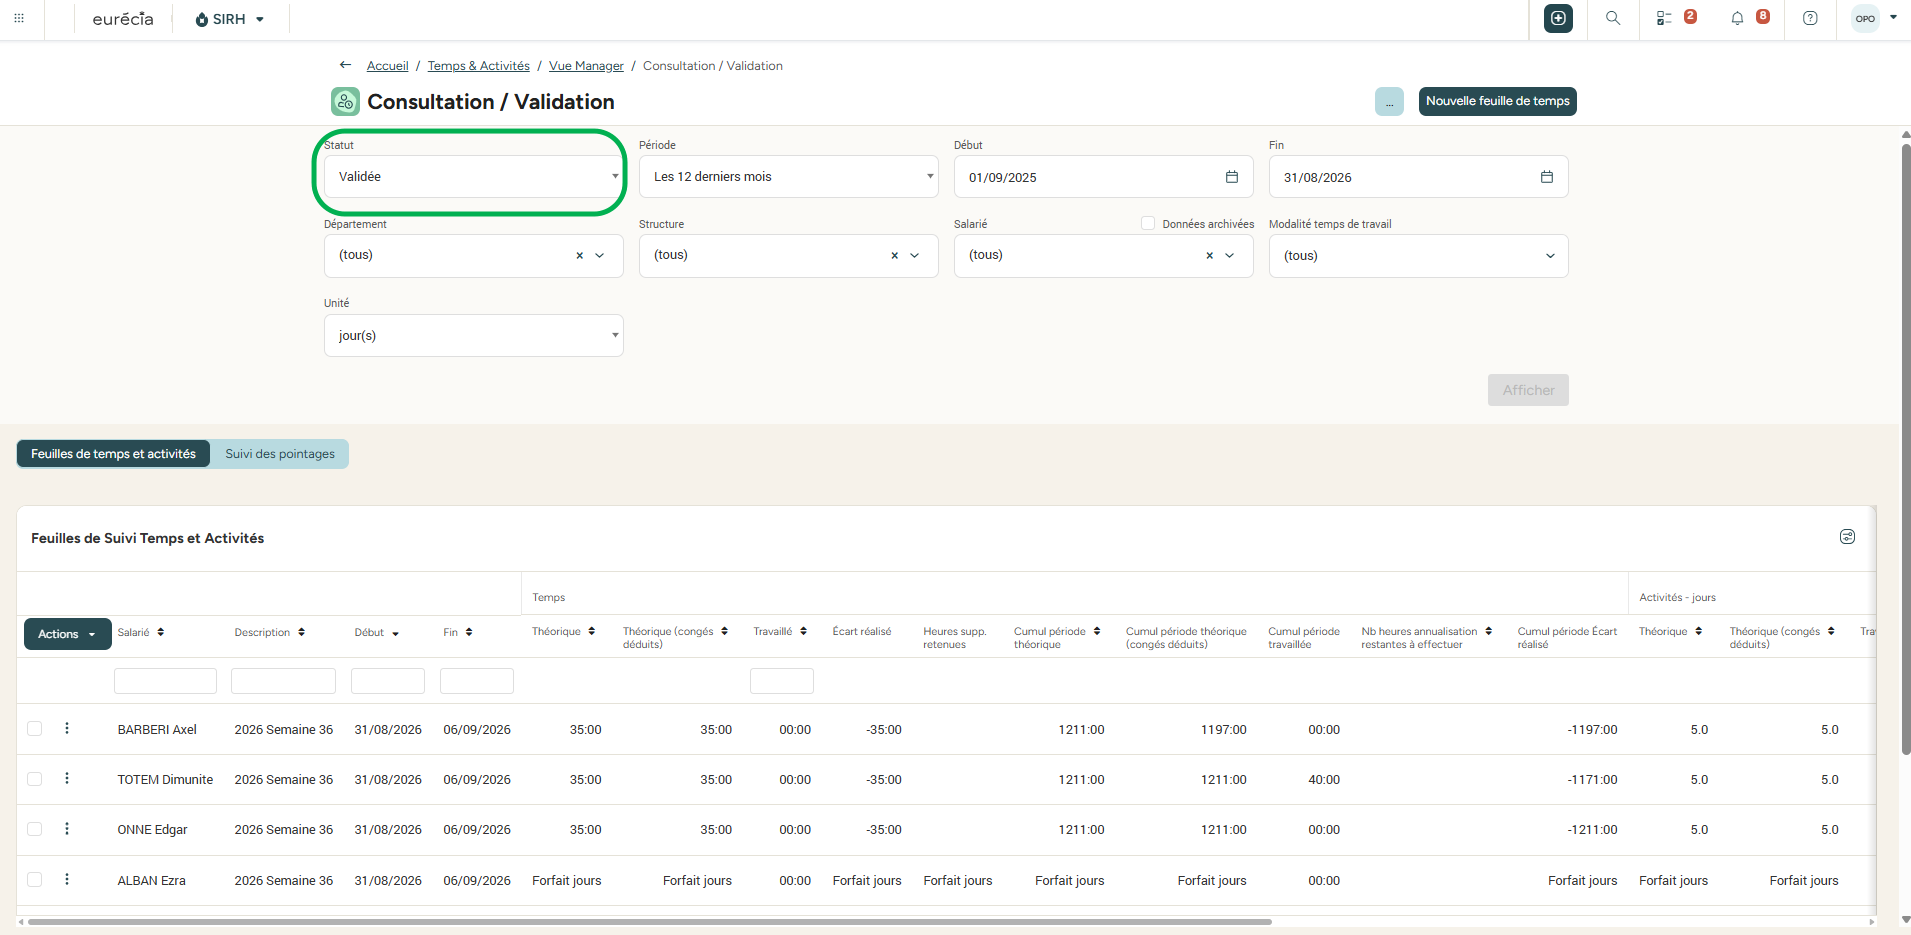The height and width of the screenshot is (935, 1911).
Task: Expand the Structure dropdown chevron
Action: click(x=915, y=256)
